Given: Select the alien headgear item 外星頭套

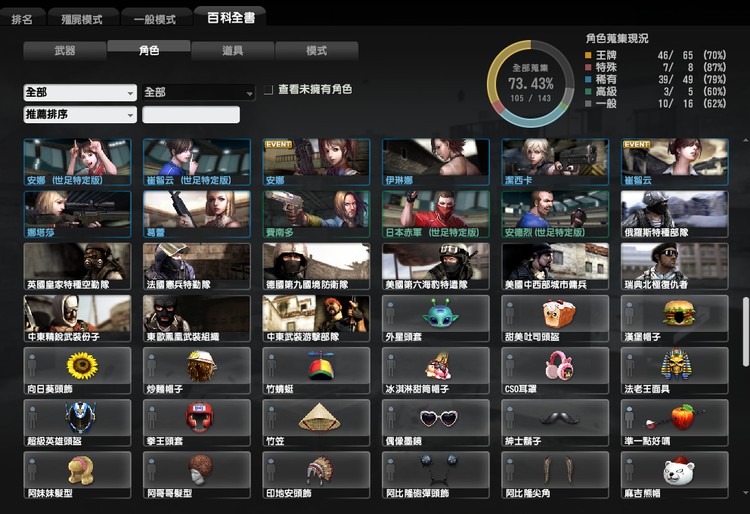Looking at the screenshot, I should [436, 318].
